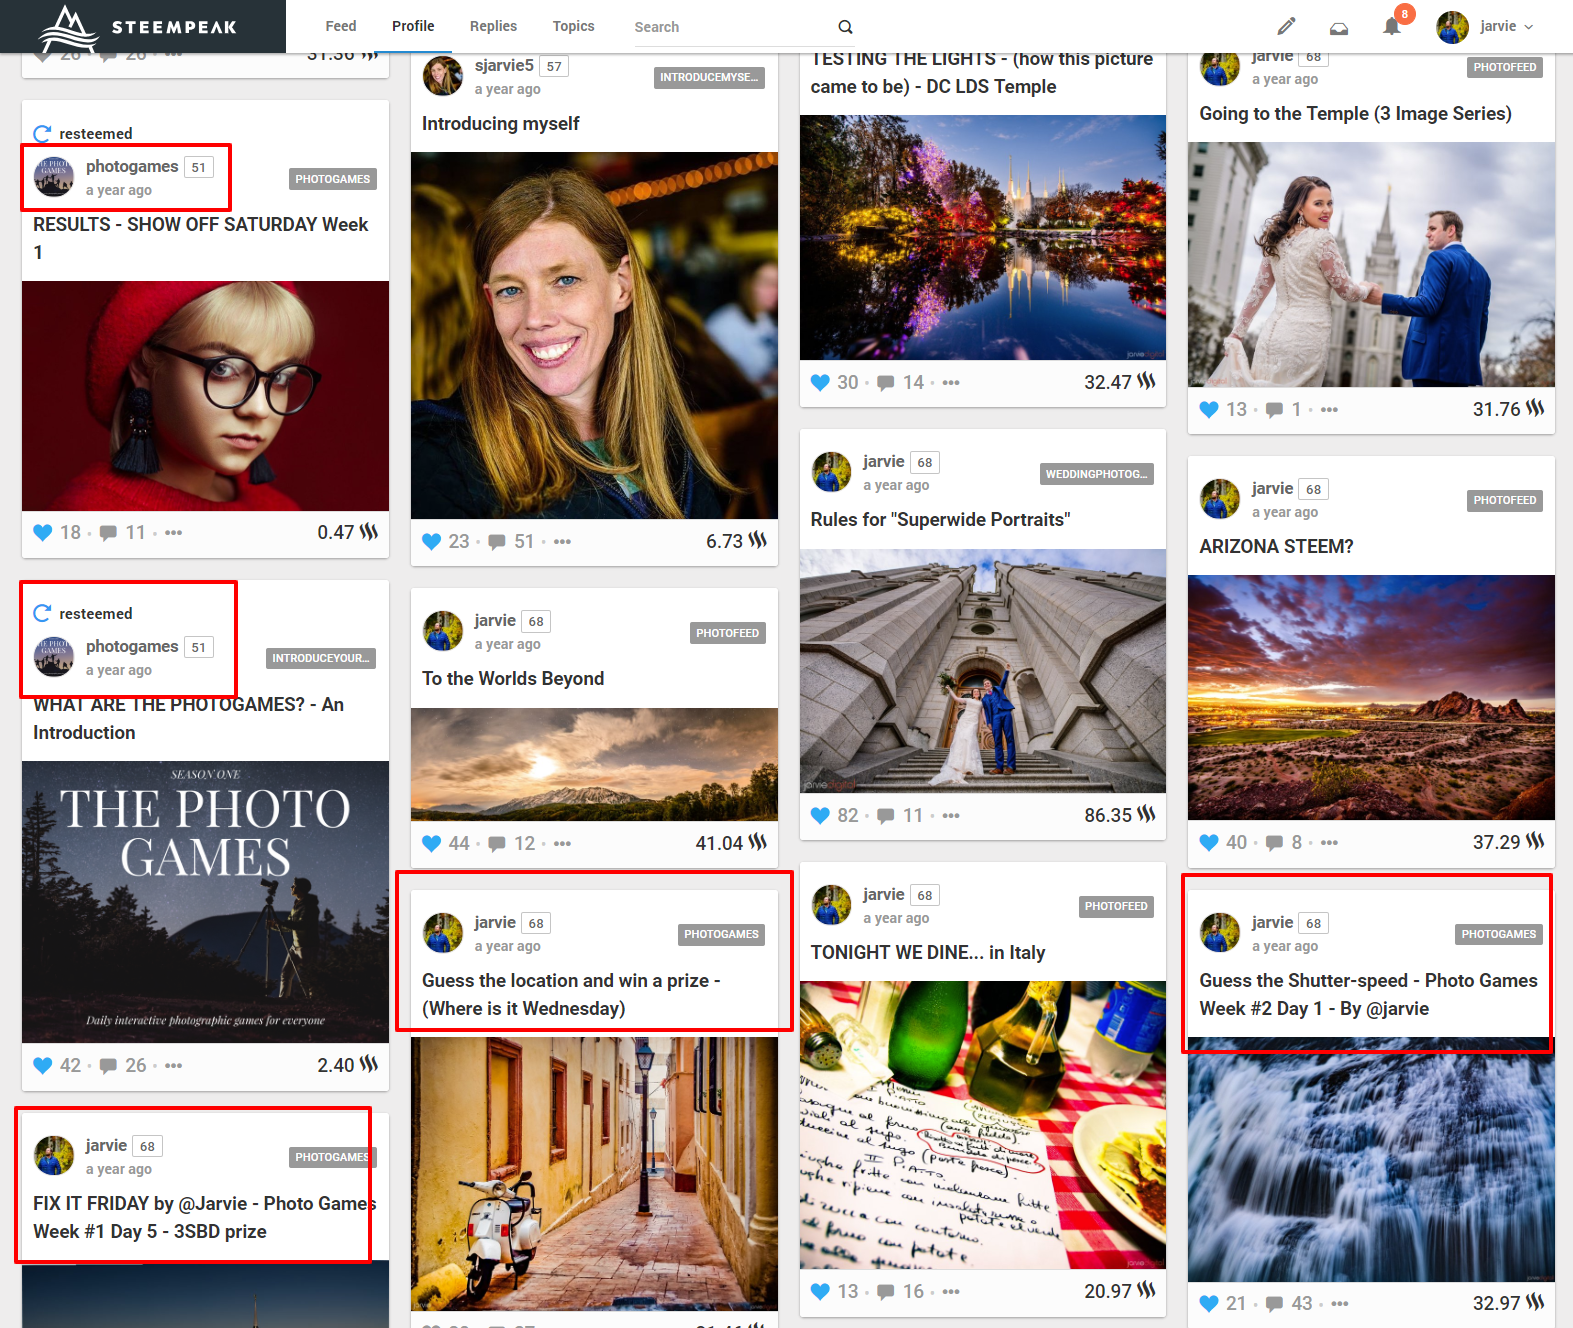The height and width of the screenshot is (1328, 1573).
Task: Click the pencil compose post icon
Action: 1286,27
